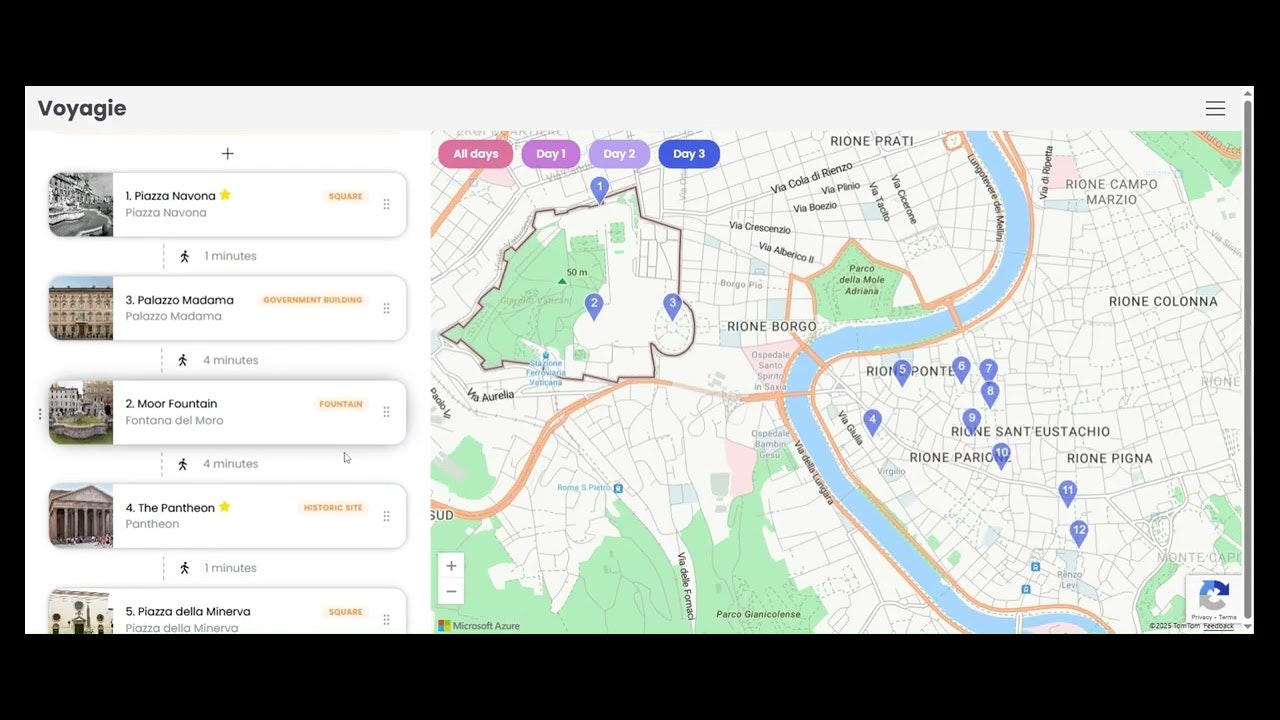The image size is (1280, 720).
Task: Click the star next to The Pantheon
Action: click(224, 507)
